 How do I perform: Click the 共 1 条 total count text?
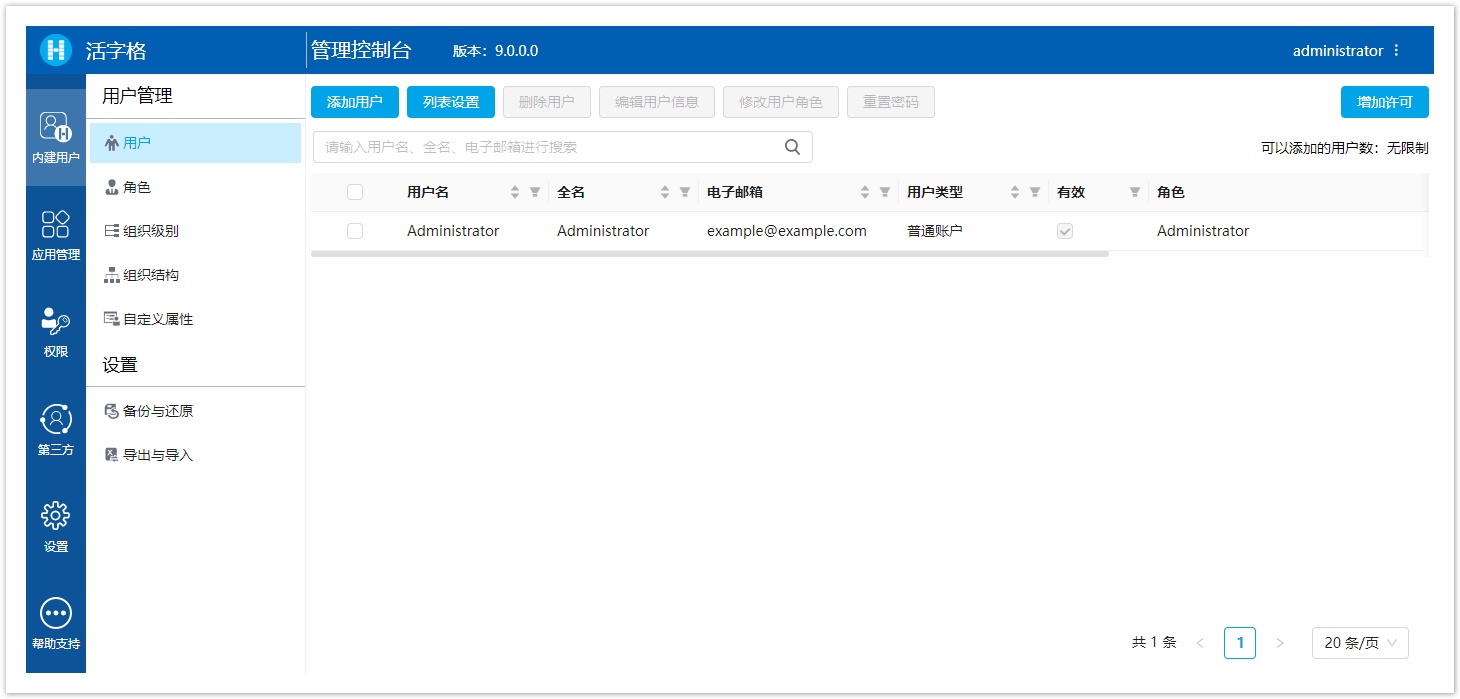[x=1154, y=643]
